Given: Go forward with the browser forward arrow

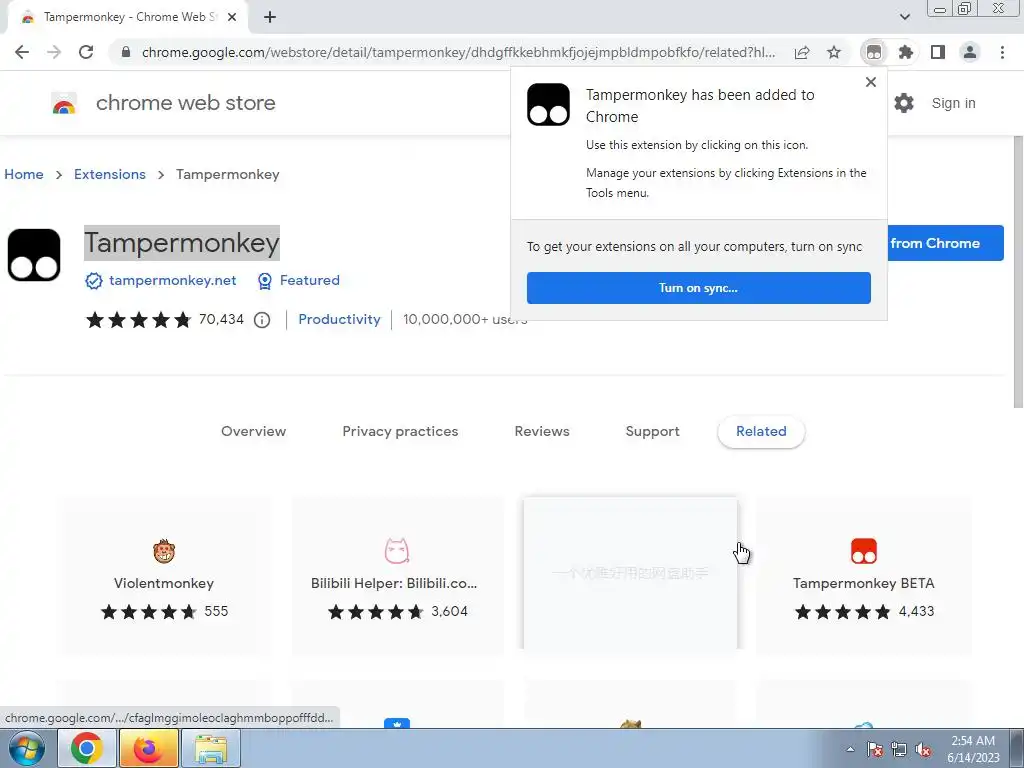Looking at the screenshot, I should [54, 52].
